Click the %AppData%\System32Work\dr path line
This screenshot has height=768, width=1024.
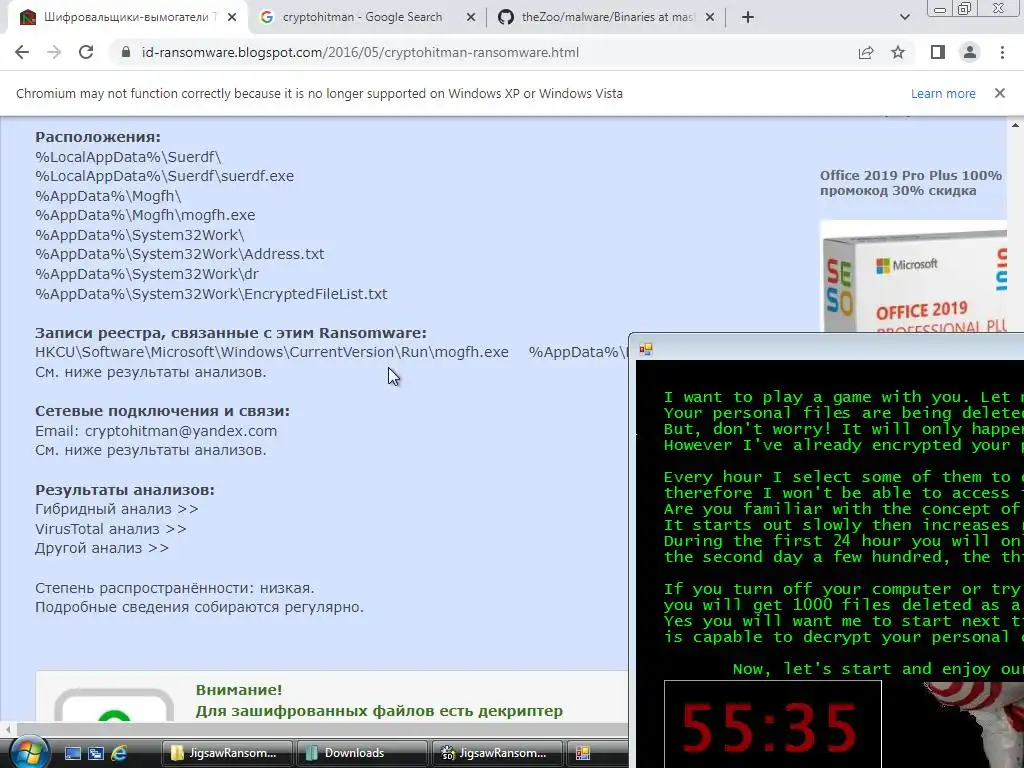[x=147, y=274]
